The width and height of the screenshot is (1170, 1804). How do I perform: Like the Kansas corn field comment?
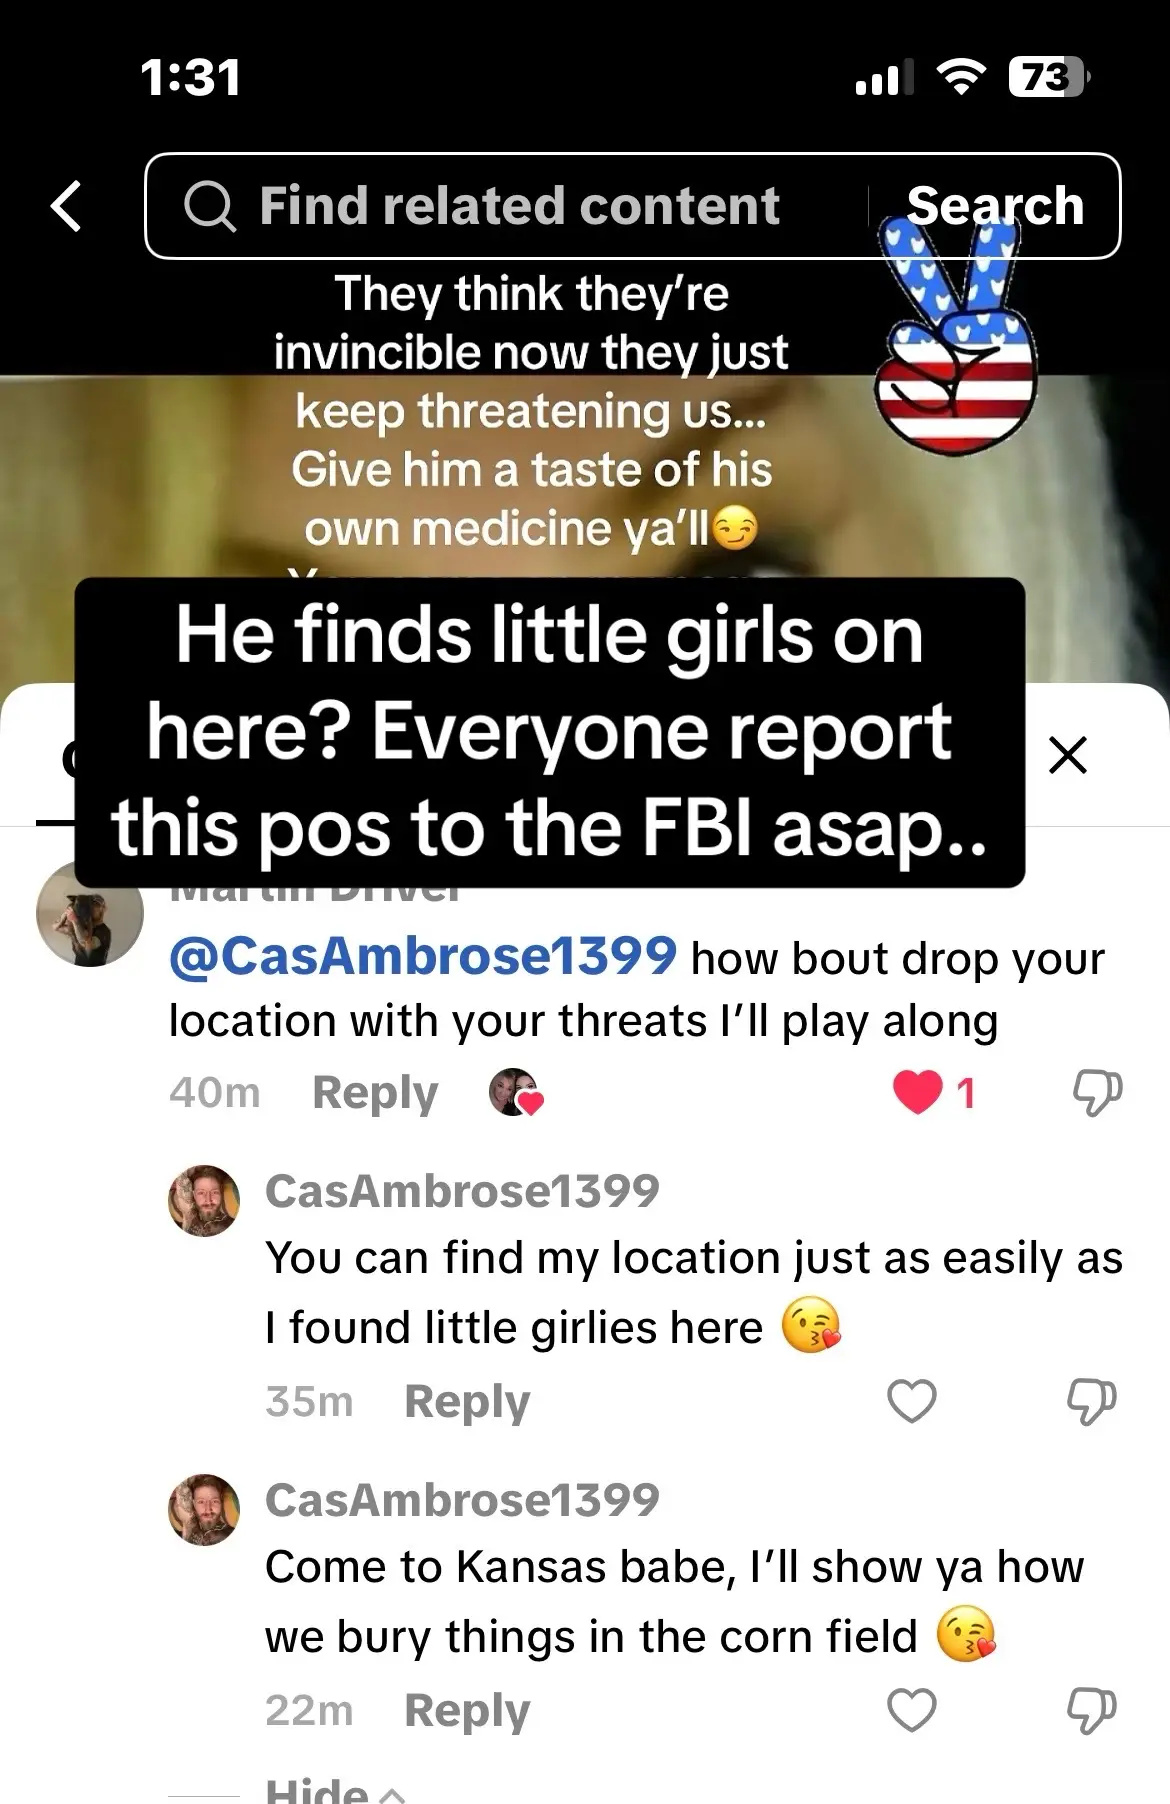[x=912, y=1710]
